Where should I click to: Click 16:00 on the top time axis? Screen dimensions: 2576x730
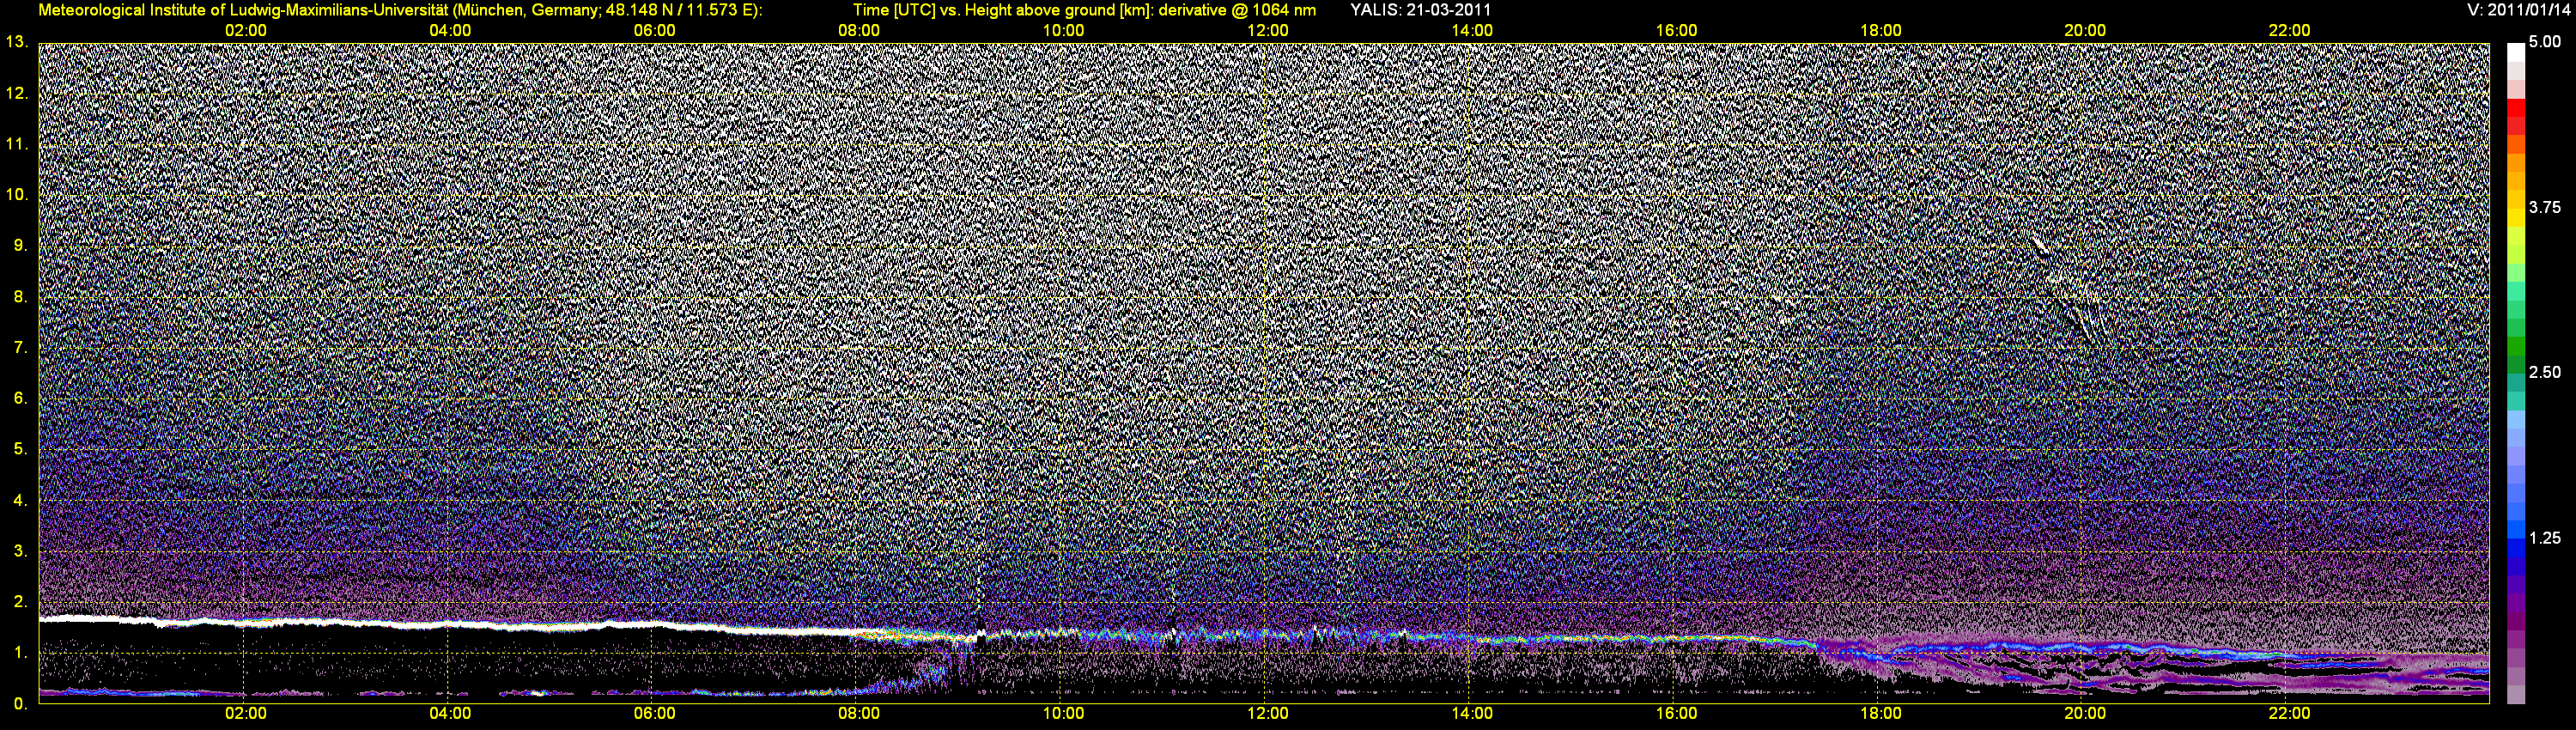coord(1676,31)
